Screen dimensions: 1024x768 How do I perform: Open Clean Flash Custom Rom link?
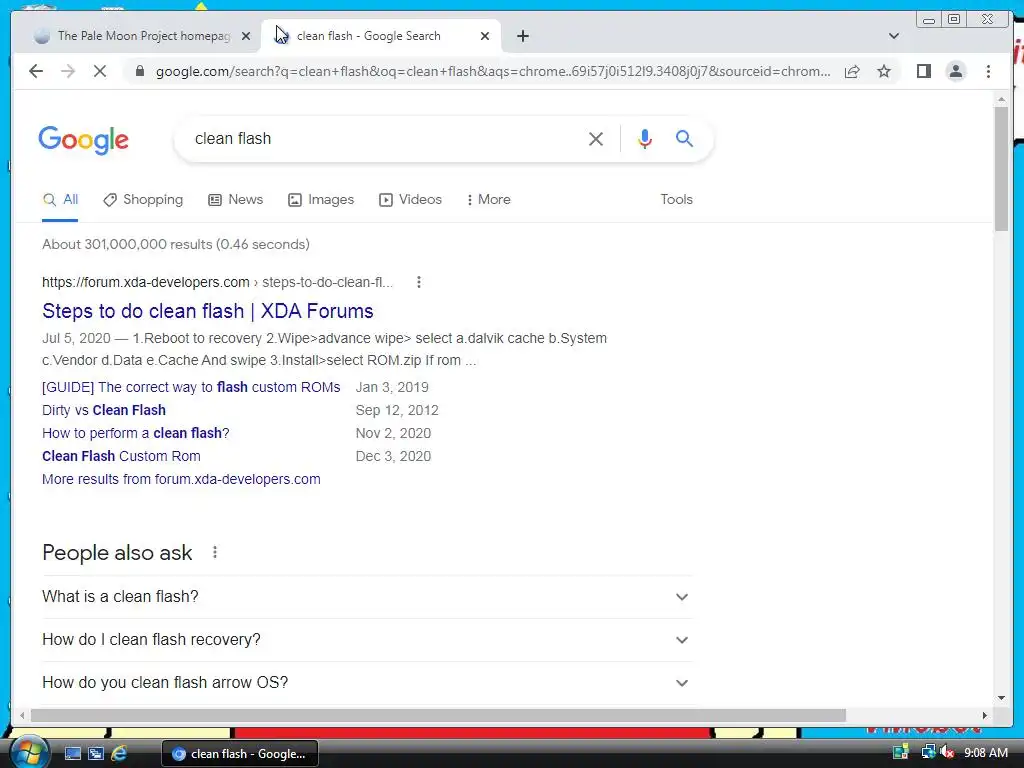[x=121, y=456]
